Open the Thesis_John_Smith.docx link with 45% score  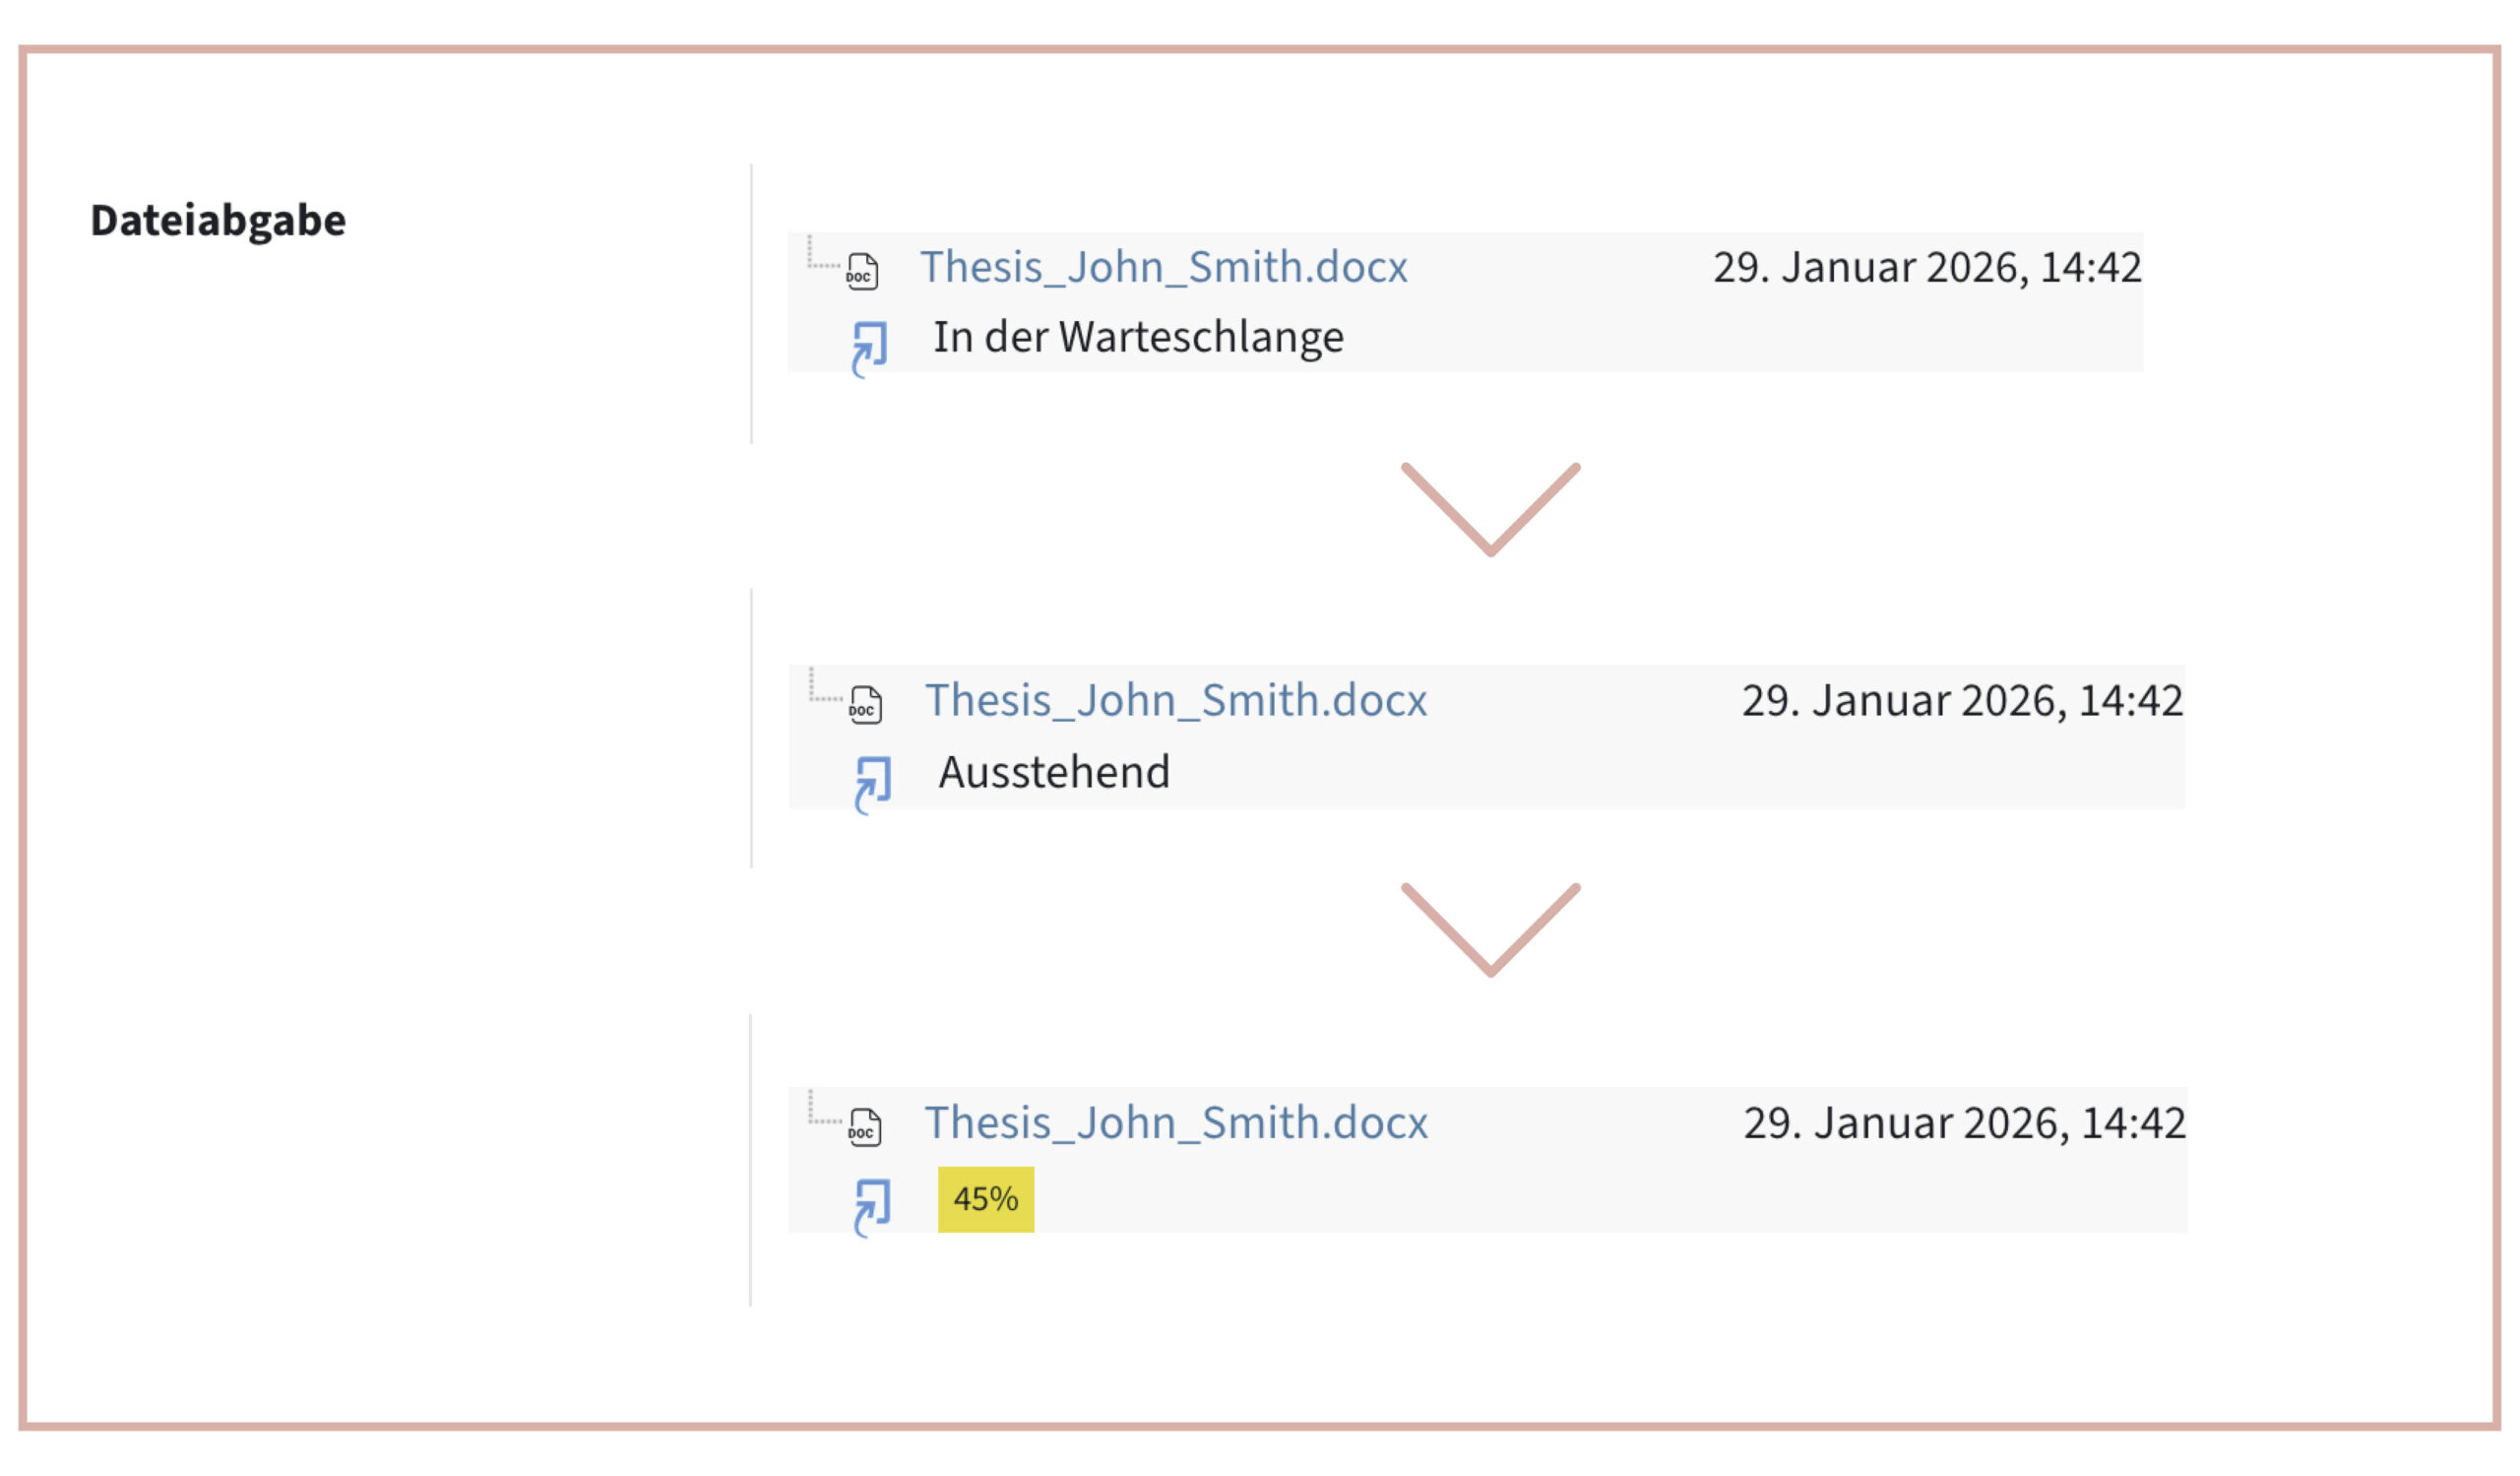[1175, 1122]
